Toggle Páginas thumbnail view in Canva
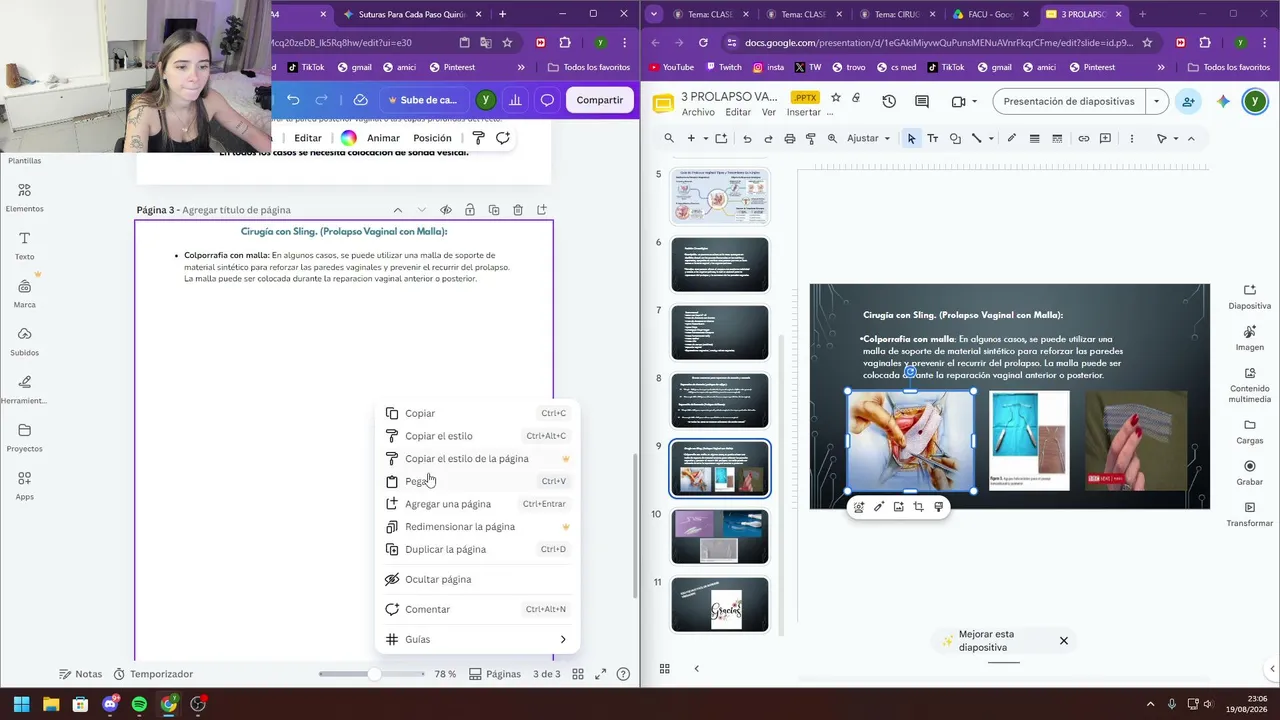Viewport: 1280px width, 720px height. pyautogui.click(x=495, y=674)
